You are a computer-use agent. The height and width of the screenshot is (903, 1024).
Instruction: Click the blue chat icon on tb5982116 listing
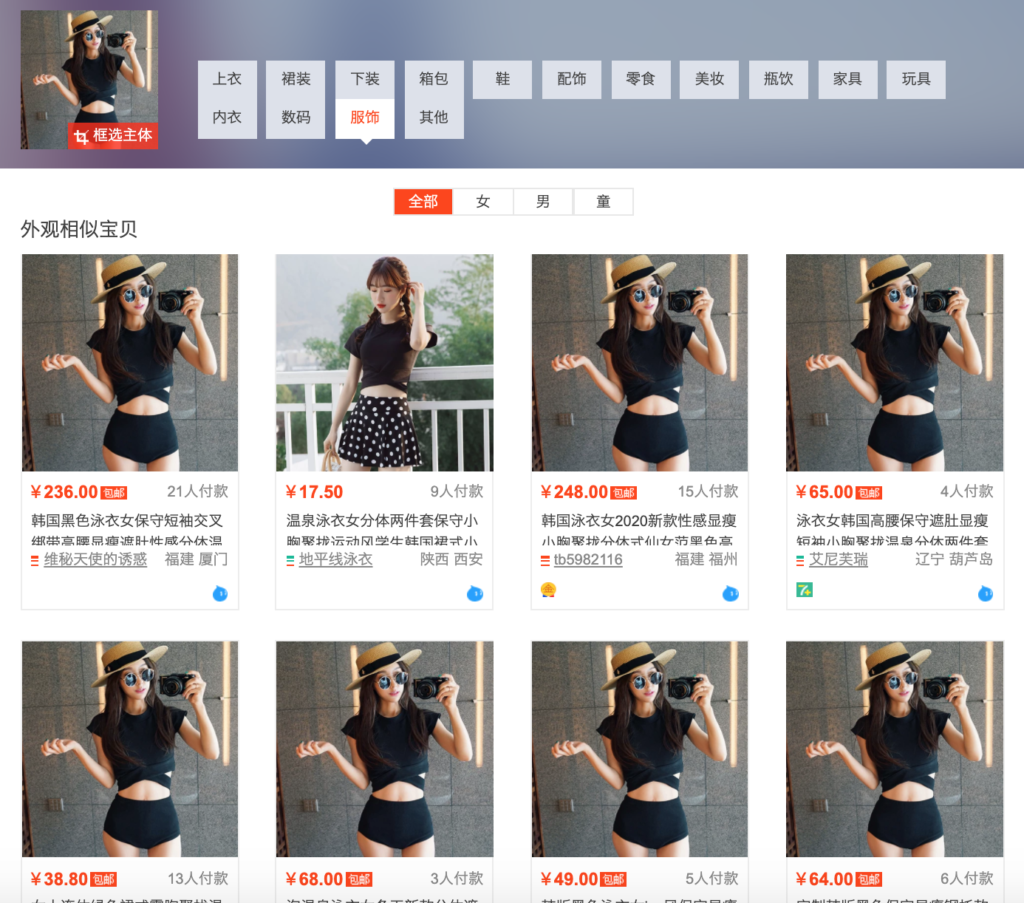pyautogui.click(x=730, y=594)
